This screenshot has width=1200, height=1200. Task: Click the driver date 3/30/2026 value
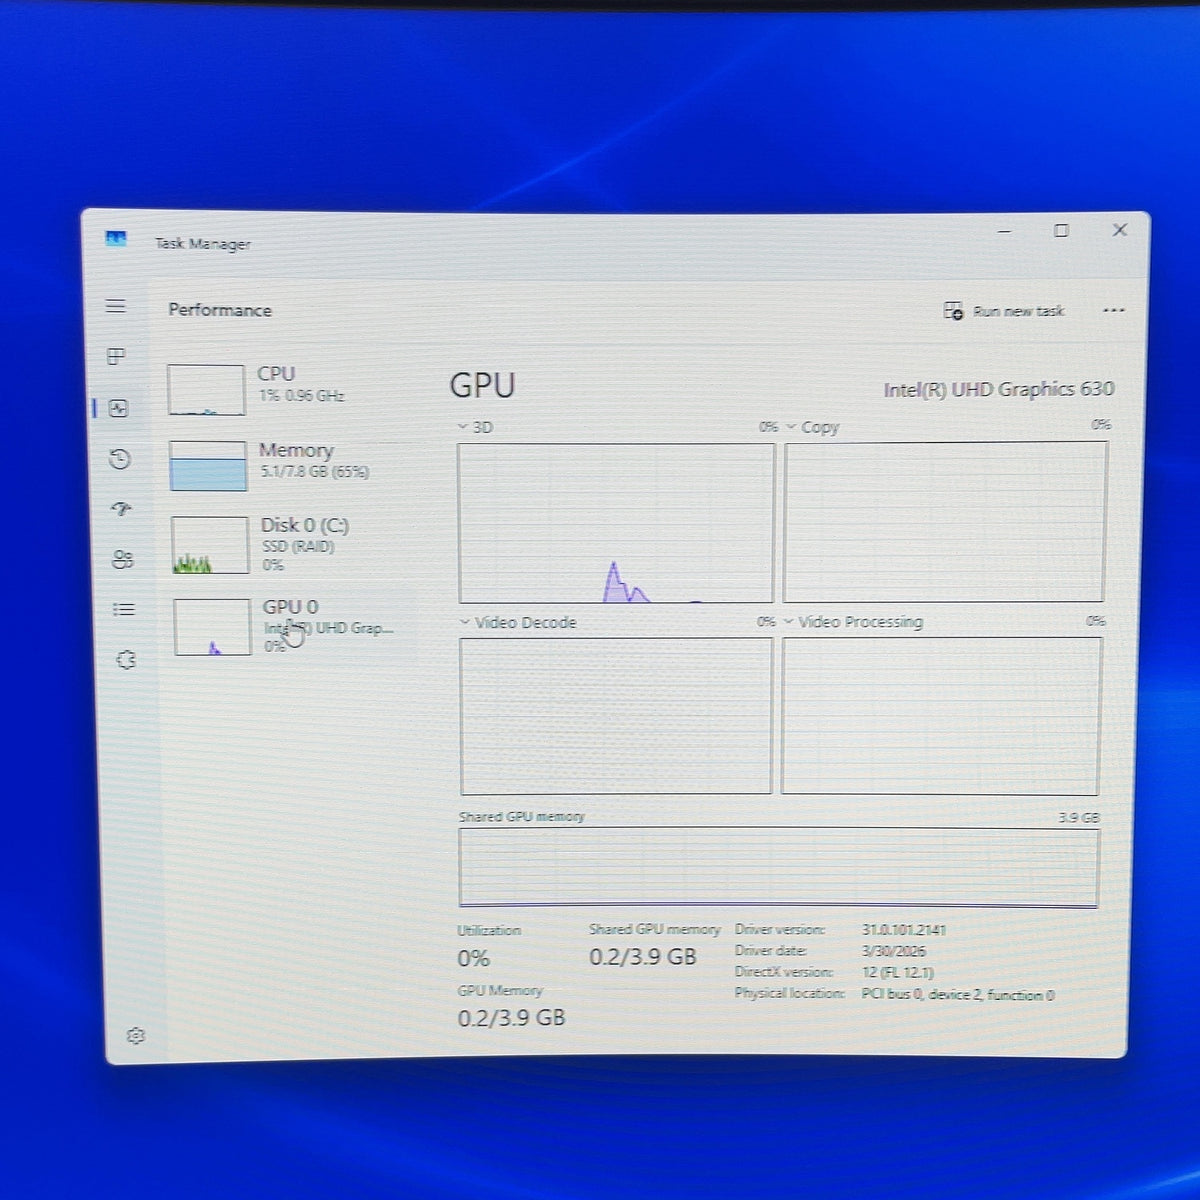894,951
